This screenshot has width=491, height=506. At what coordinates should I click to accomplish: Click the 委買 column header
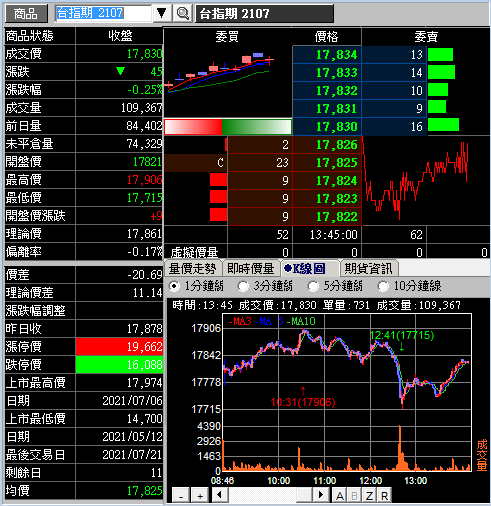[227, 36]
